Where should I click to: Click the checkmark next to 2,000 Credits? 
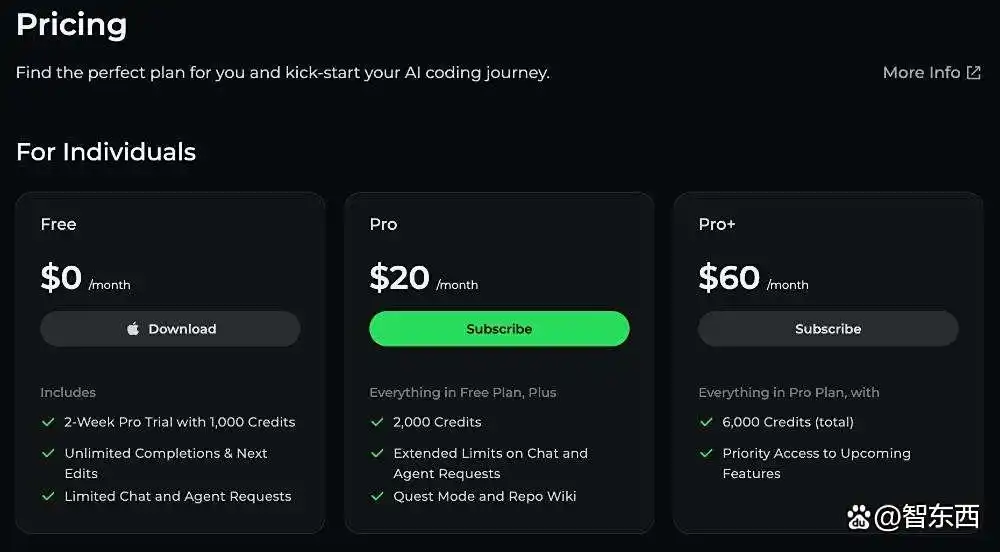377,422
